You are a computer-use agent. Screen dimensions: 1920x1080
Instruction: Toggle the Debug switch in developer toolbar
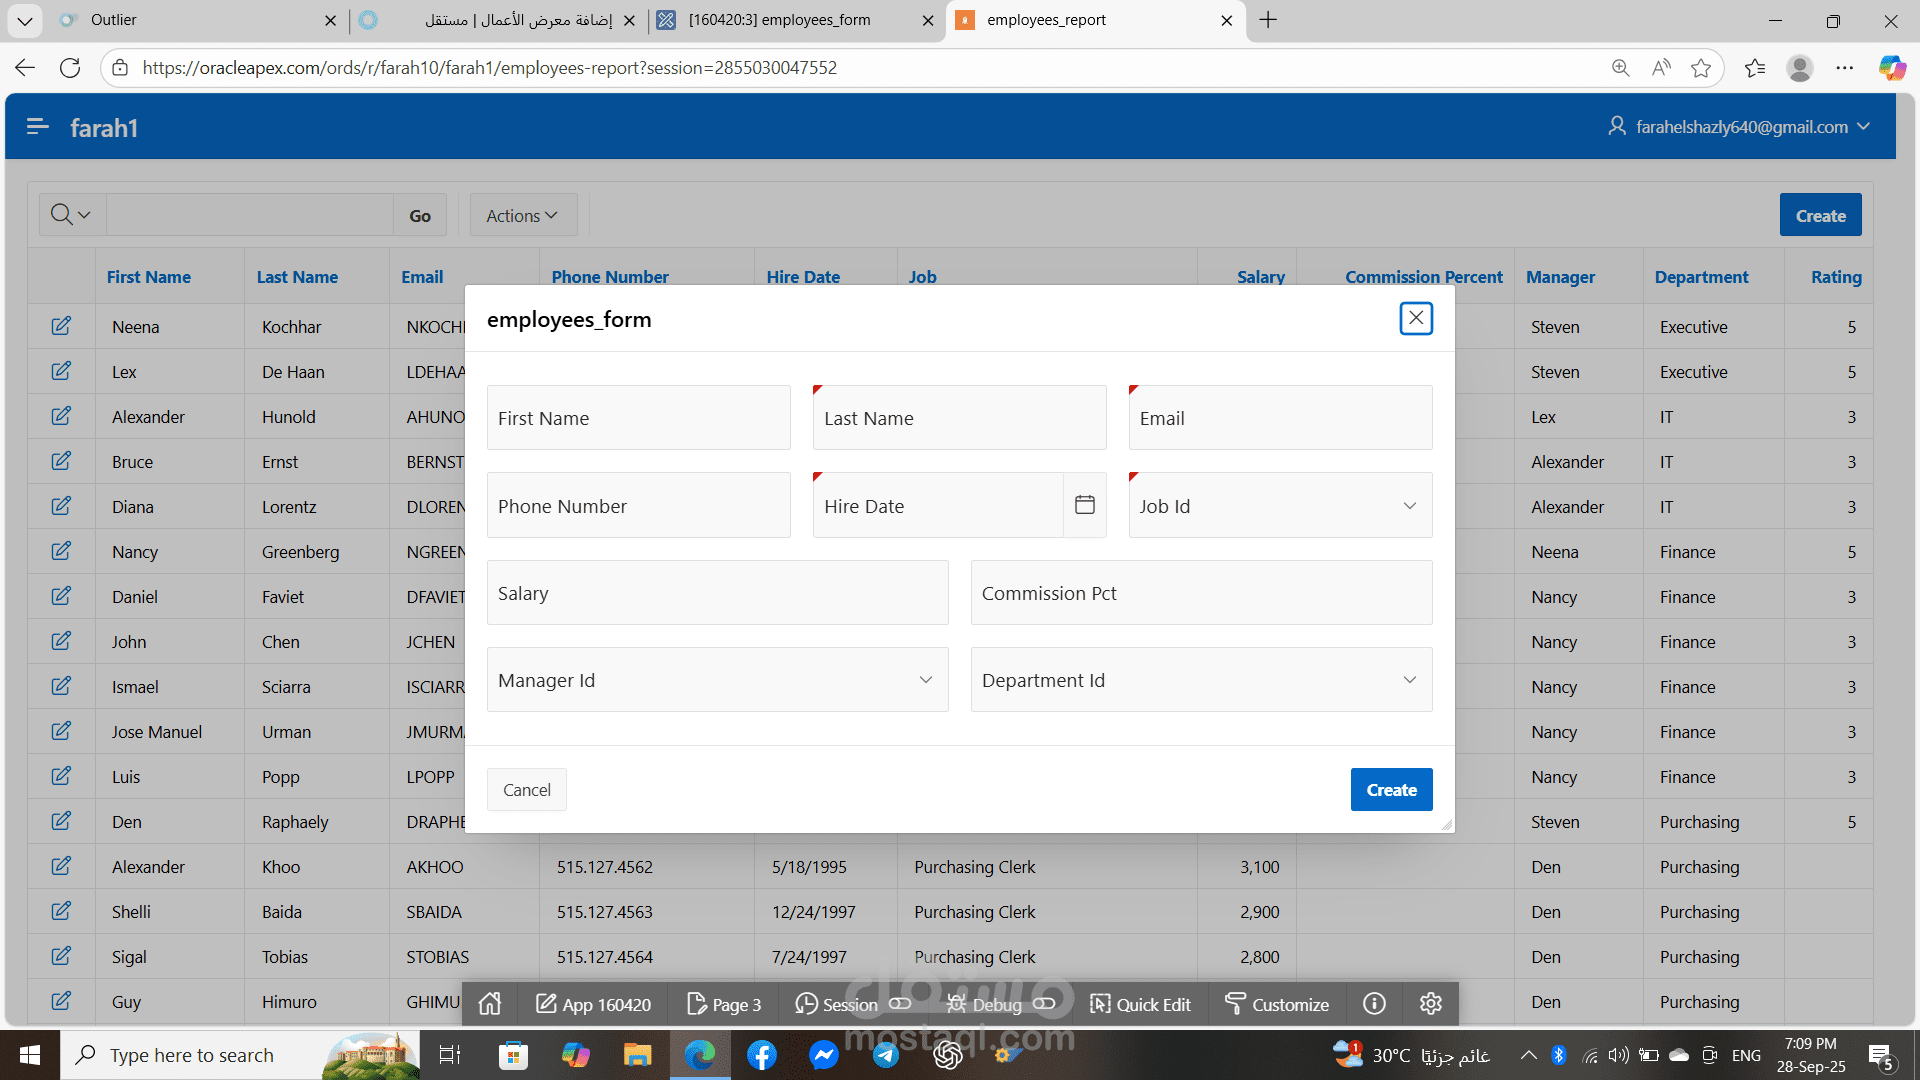tap(1044, 1004)
